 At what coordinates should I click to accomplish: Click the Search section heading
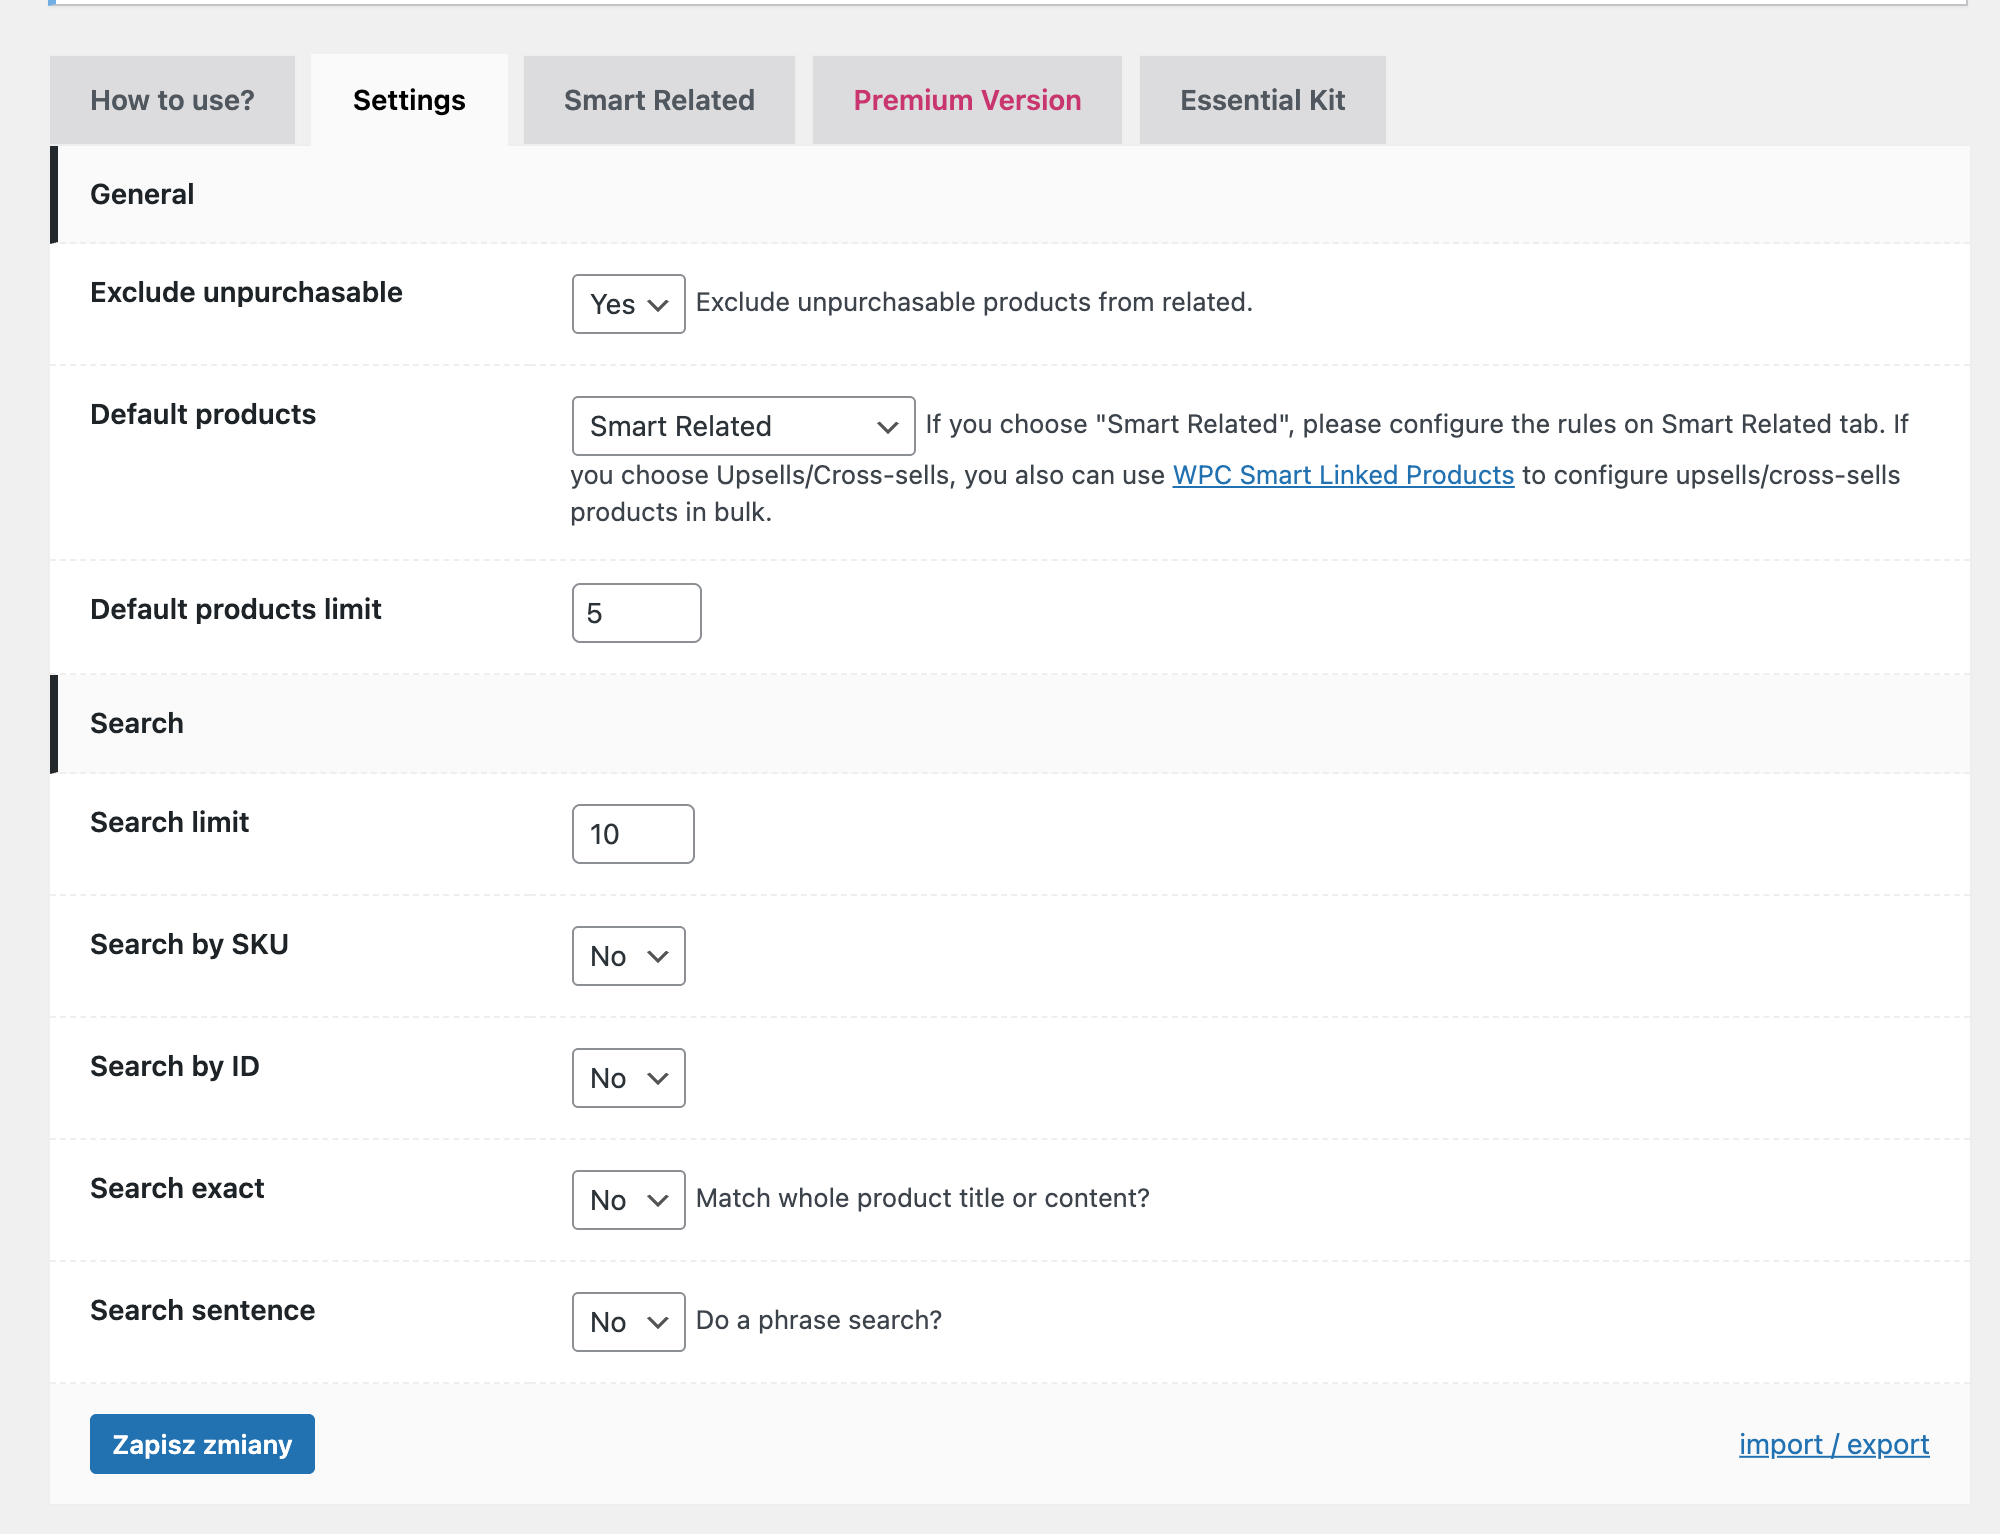click(137, 723)
